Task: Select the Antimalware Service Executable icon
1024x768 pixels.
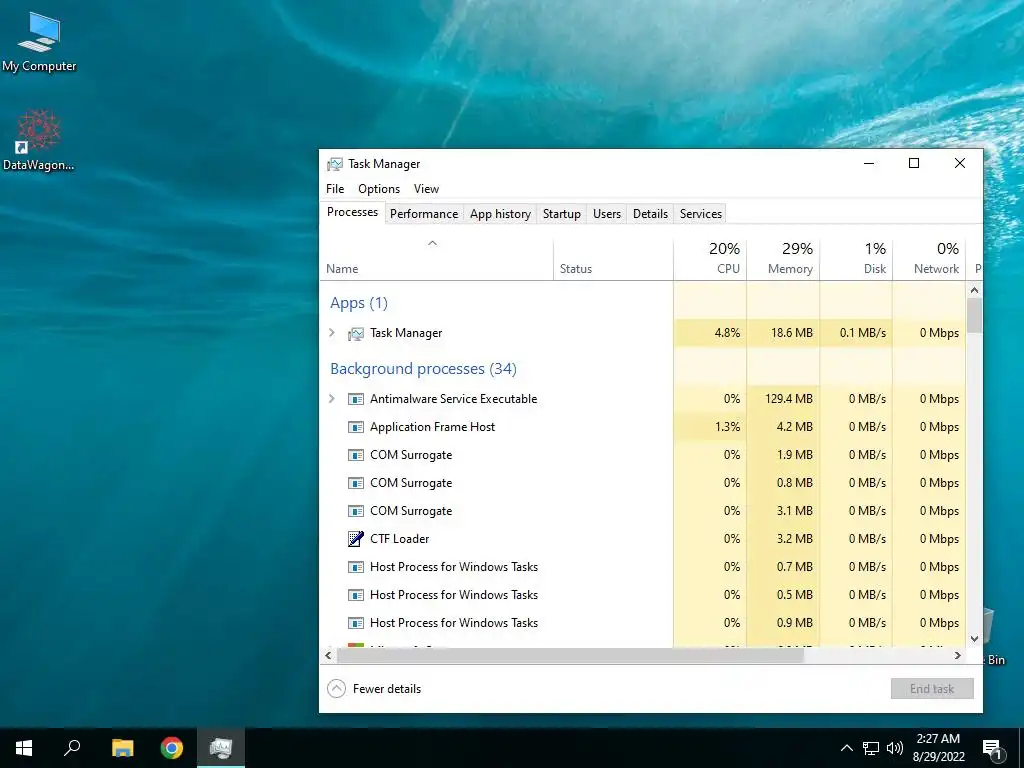Action: (356, 399)
